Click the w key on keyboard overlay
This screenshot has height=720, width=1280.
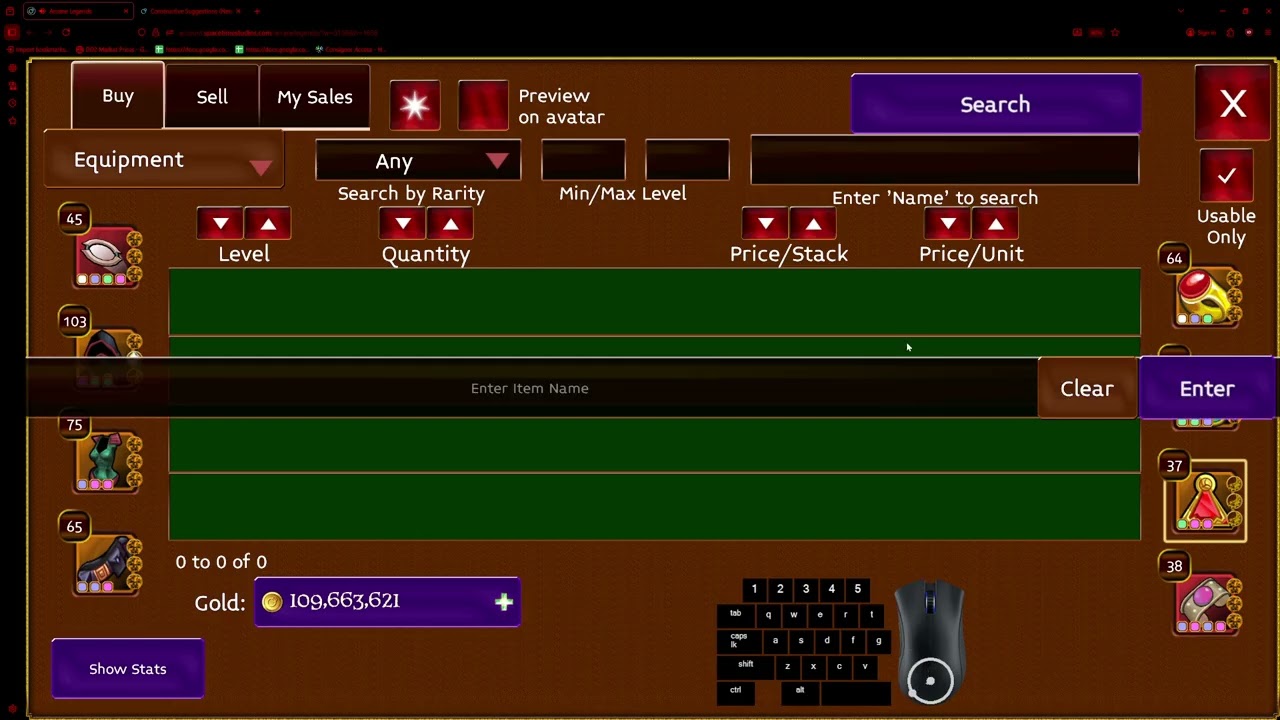pos(794,615)
